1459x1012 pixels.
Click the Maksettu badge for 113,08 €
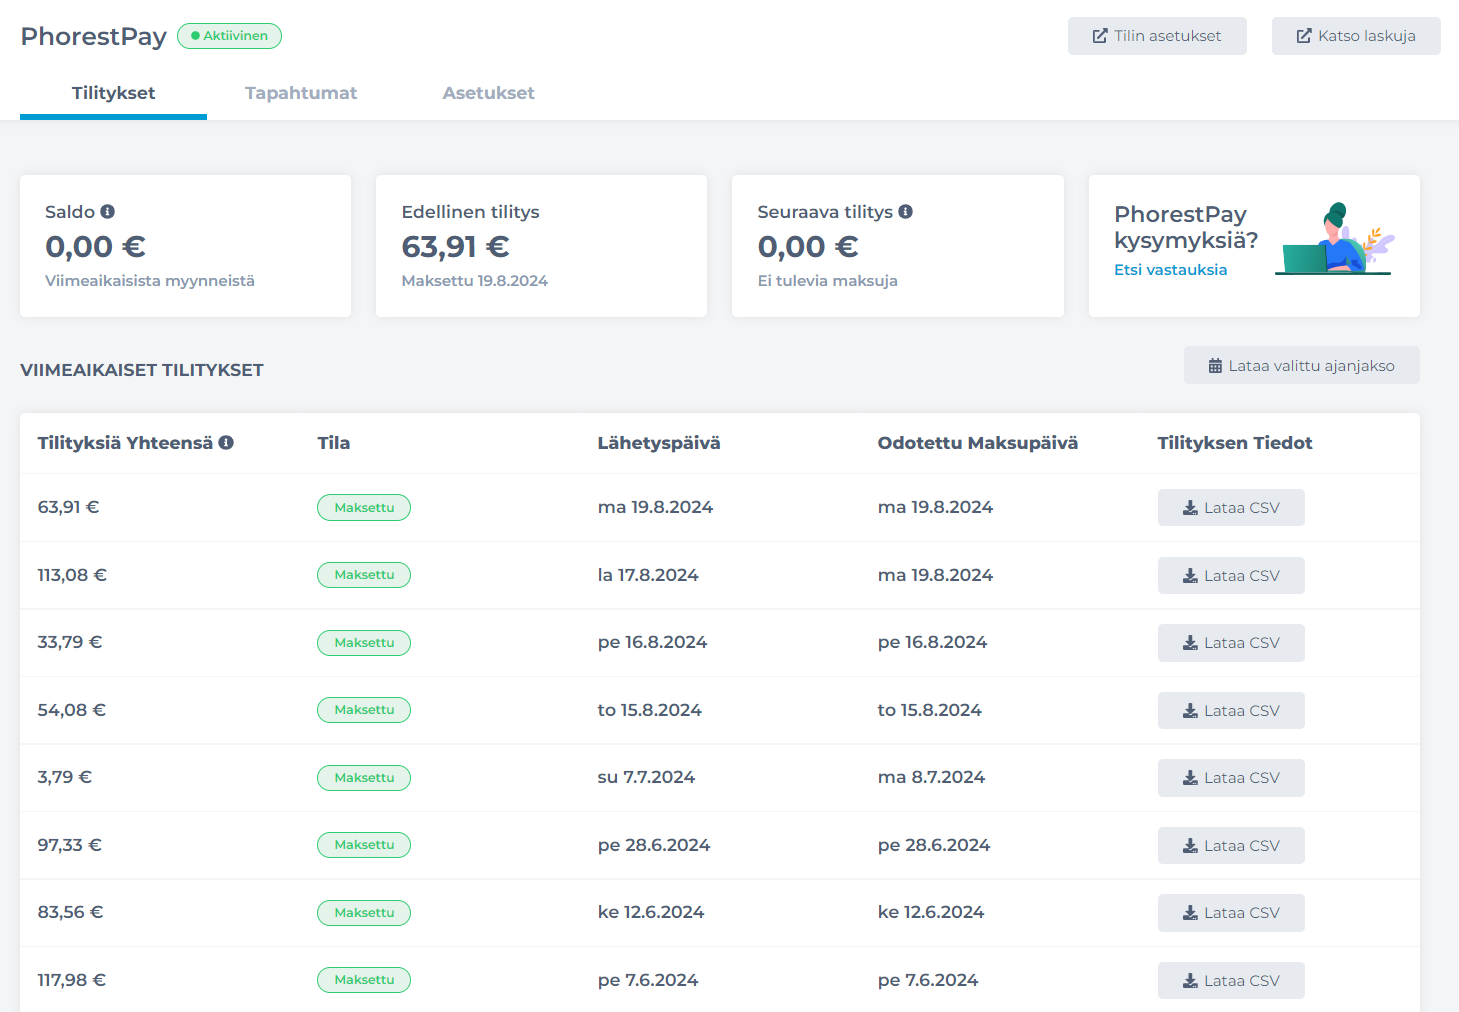[364, 575]
